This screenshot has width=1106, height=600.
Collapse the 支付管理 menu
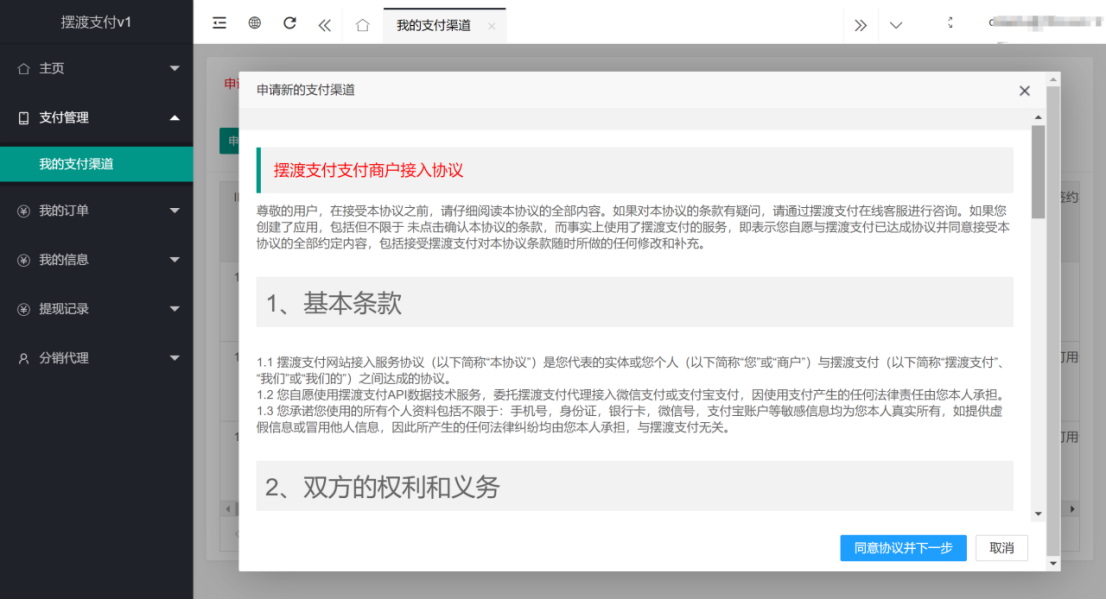coord(97,118)
